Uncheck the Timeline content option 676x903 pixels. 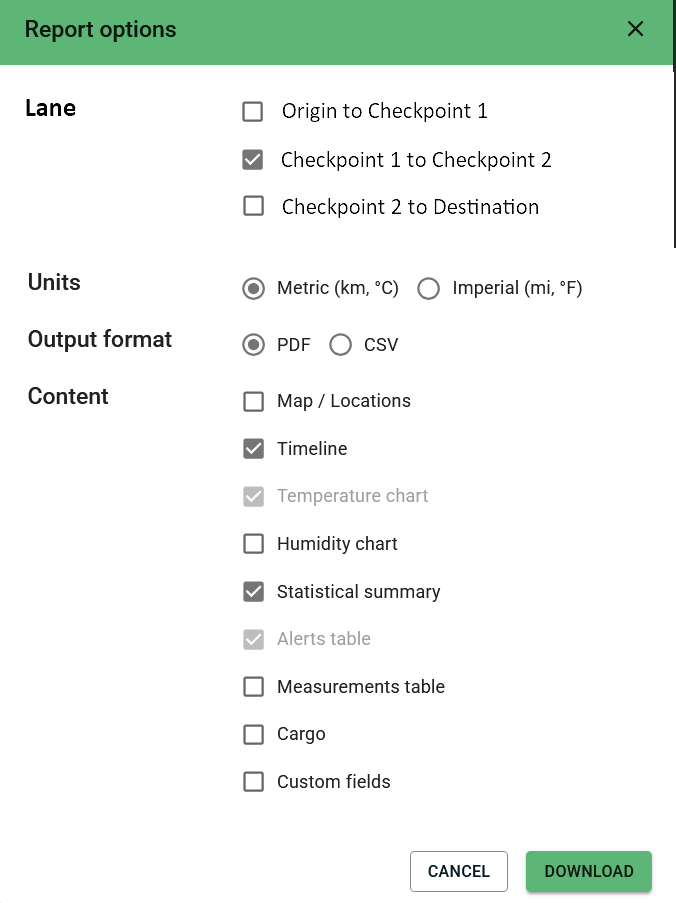(x=254, y=449)
